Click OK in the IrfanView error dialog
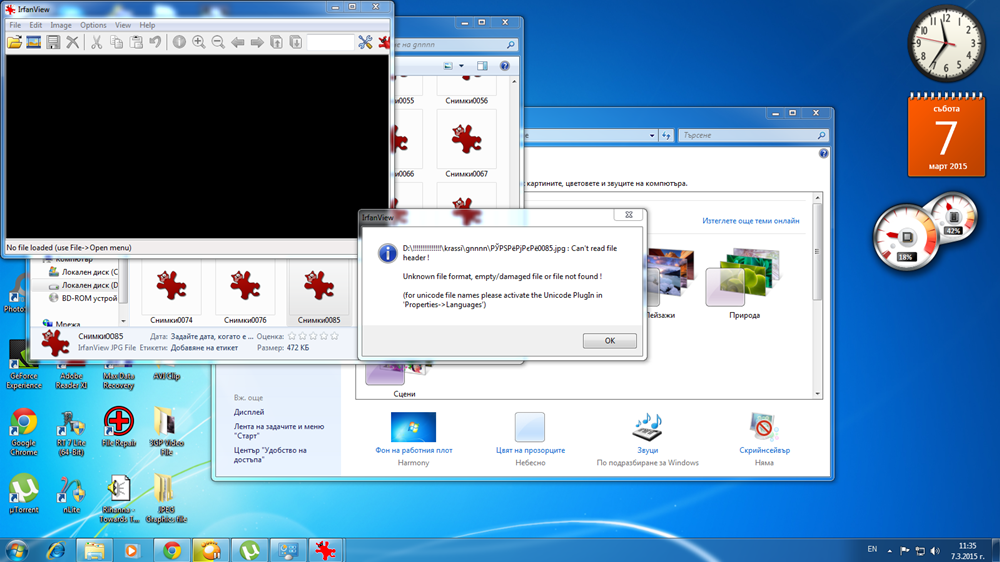The height and width of the screenshot is (562, 1000). click(x=609, y=341)
